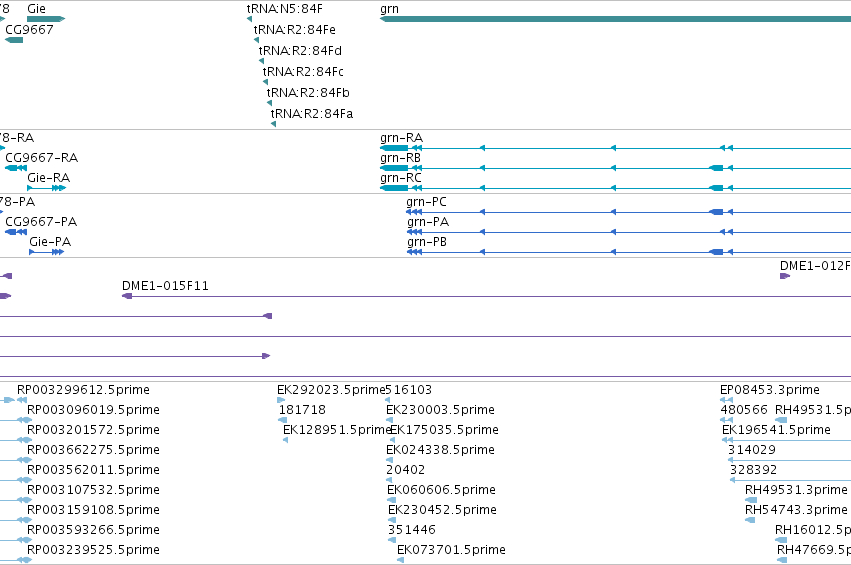Select RP003662275.5prime EST label
Viewport: 851px width, 565px height.
(x=93, y=450)
